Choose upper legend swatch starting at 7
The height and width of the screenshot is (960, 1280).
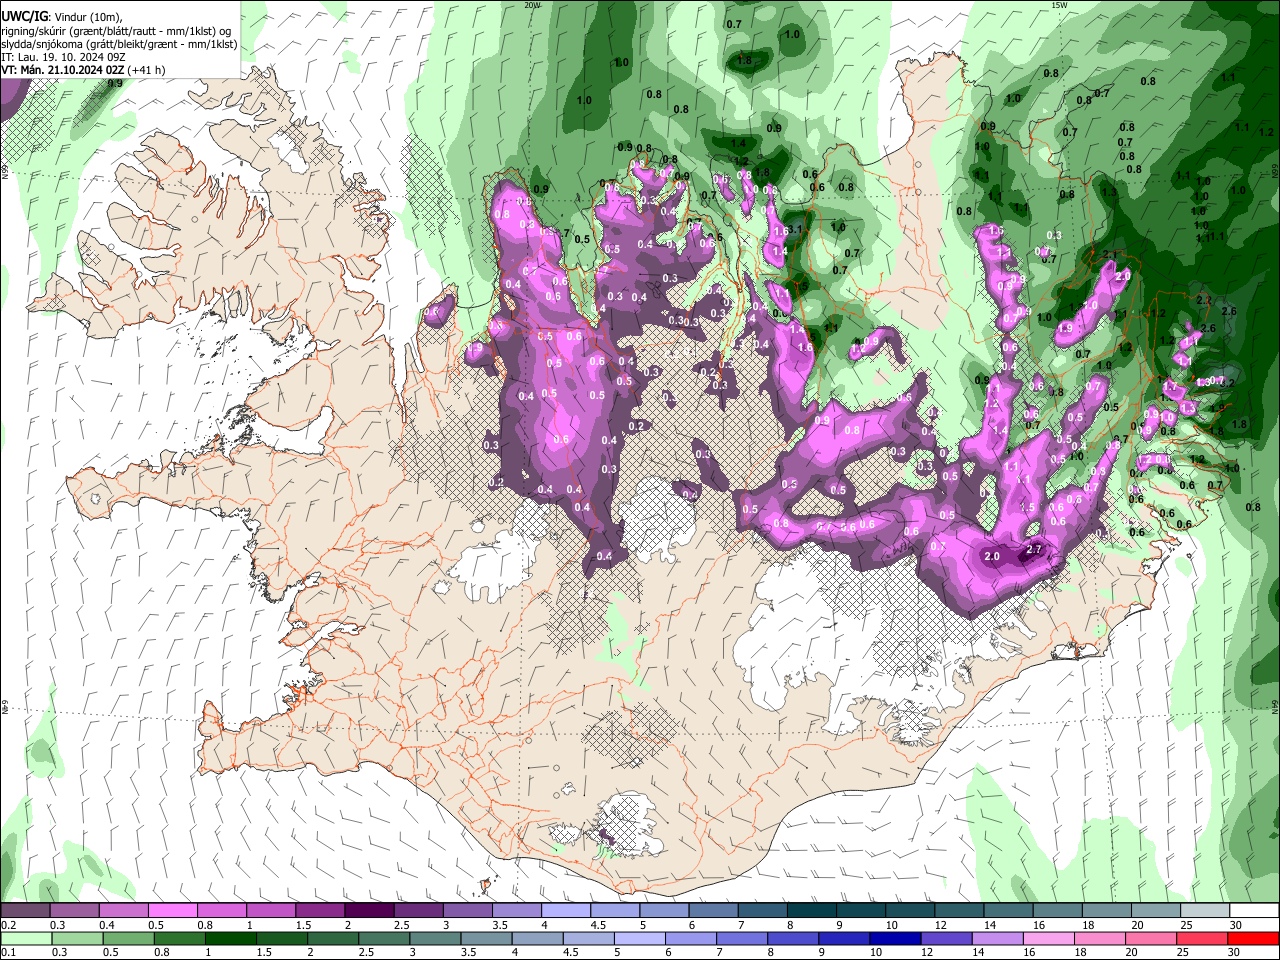pyautogui.click(x=761, y=911)
